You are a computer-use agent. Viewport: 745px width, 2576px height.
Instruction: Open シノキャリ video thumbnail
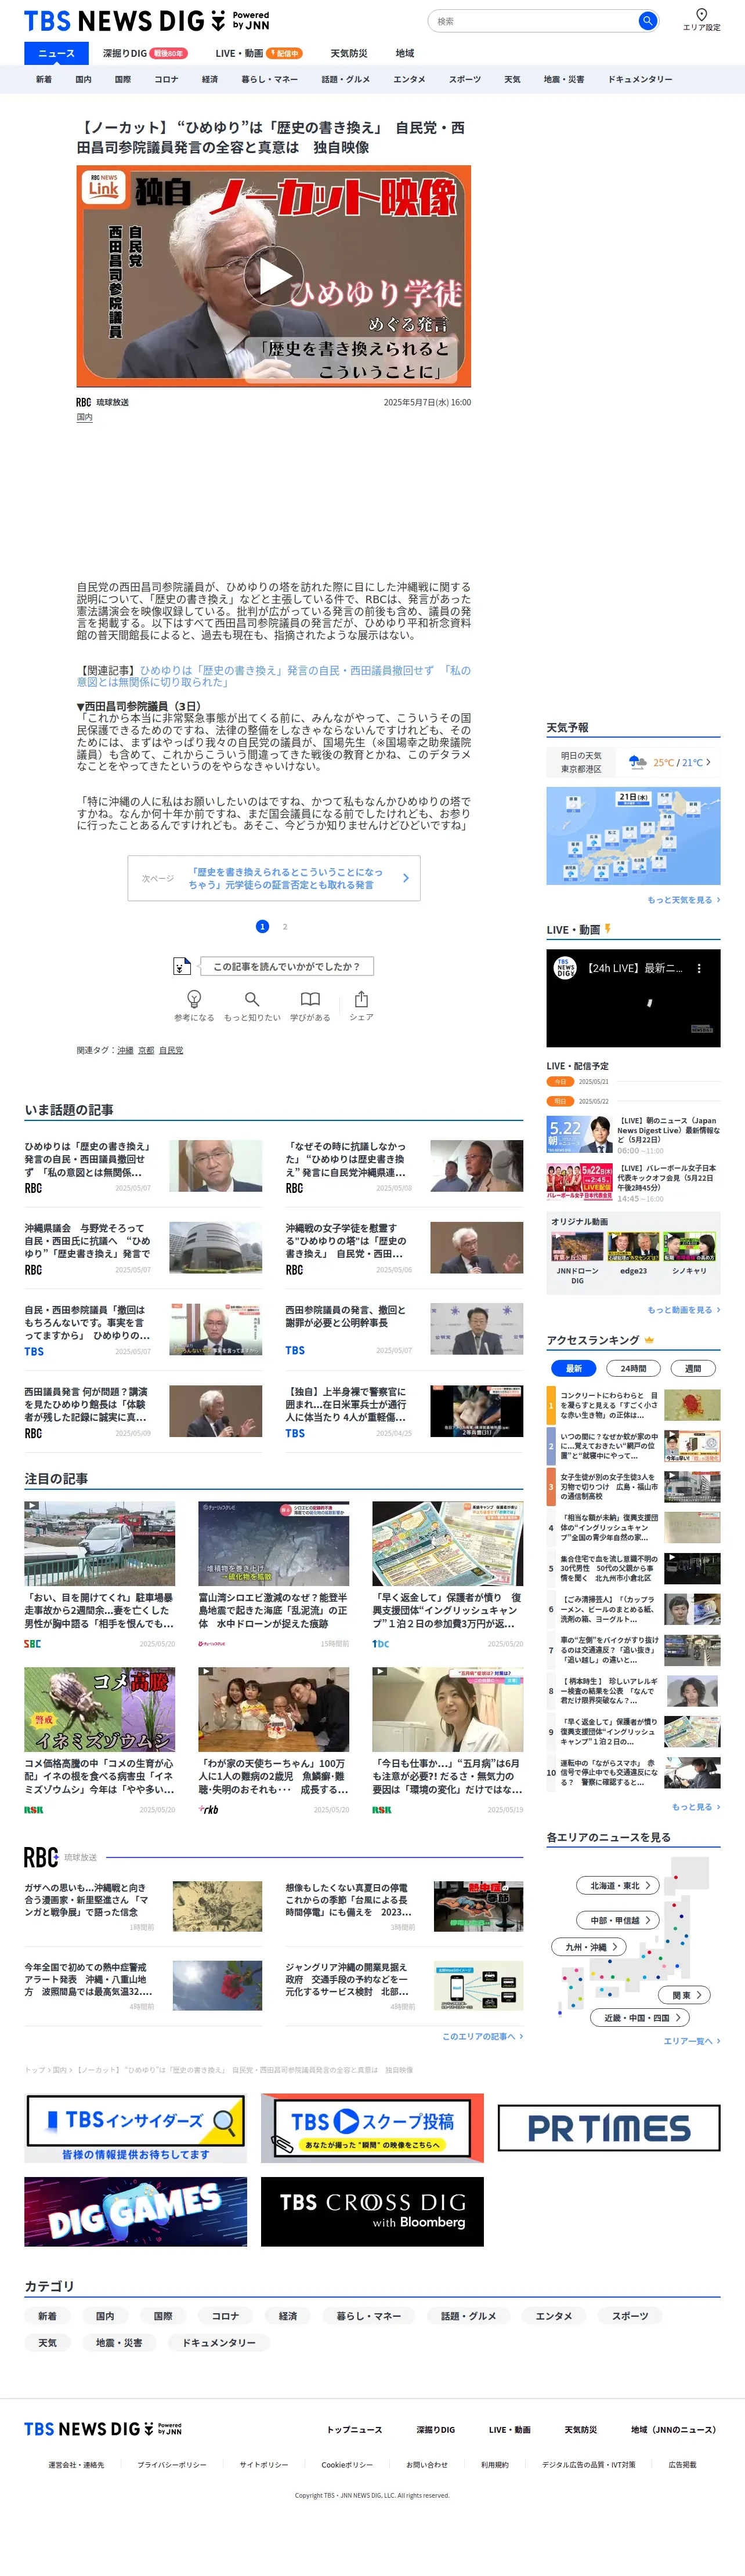click(x=689, y=1247)
